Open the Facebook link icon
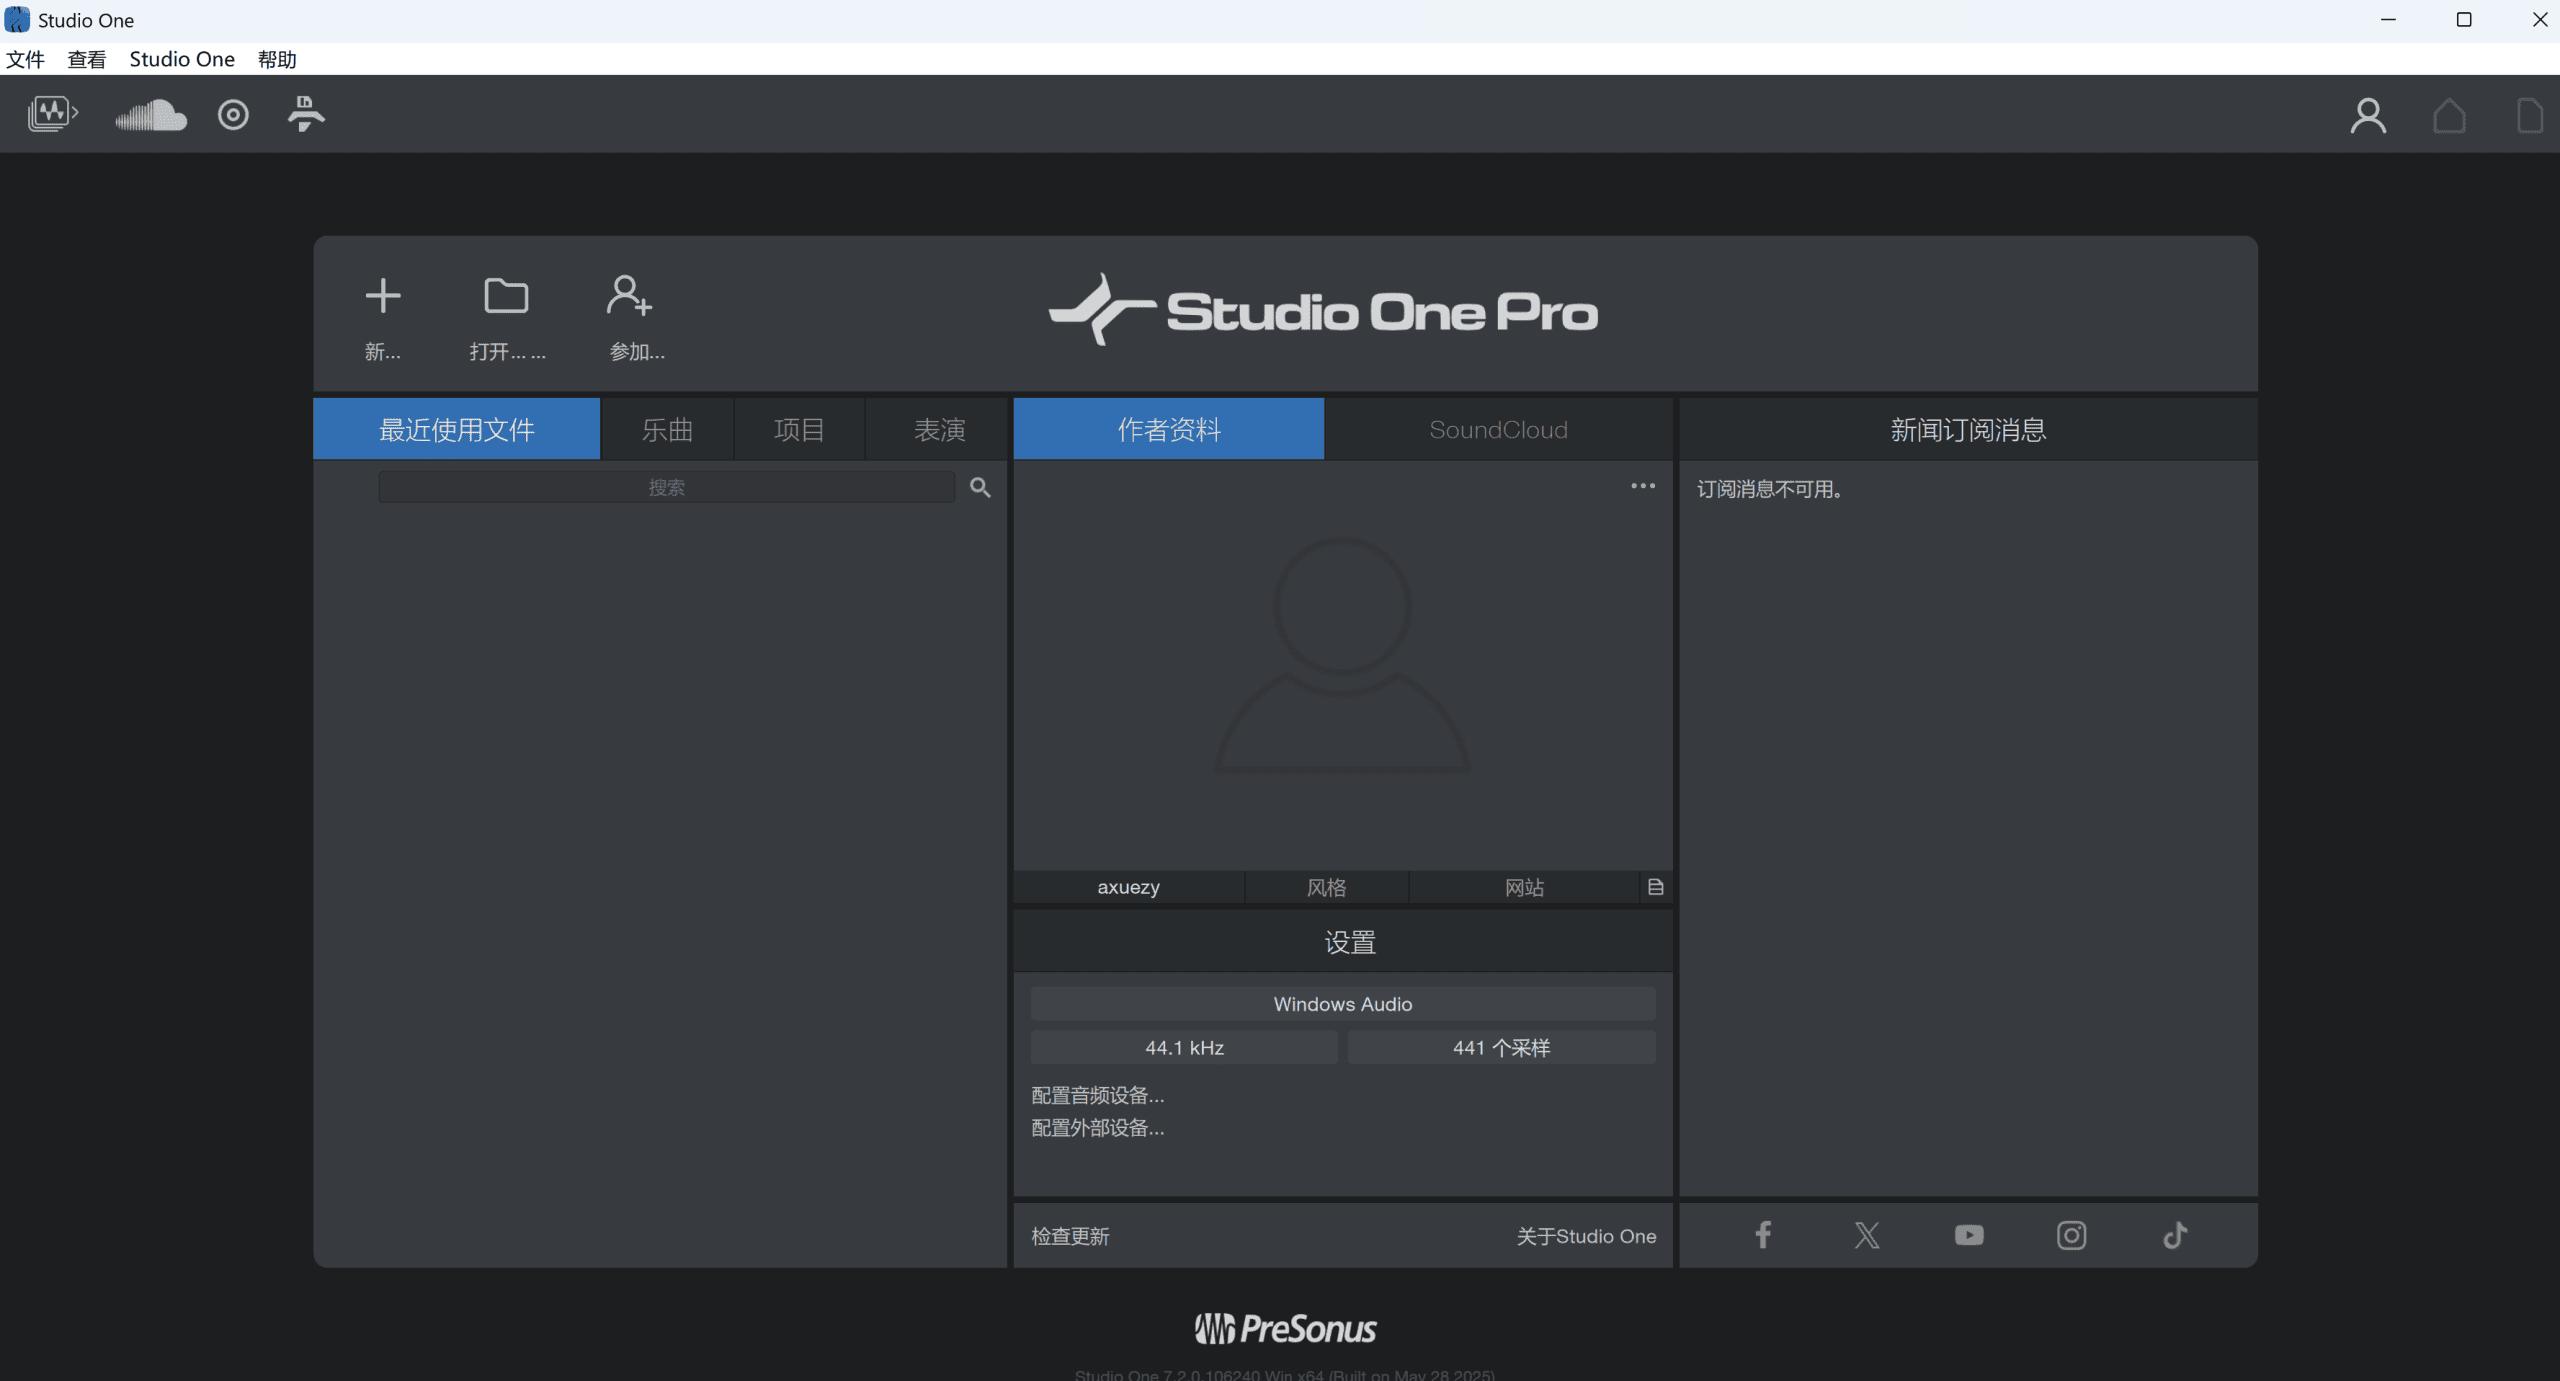This screenshot has width=2560, height=1381. (1763, 1235)
